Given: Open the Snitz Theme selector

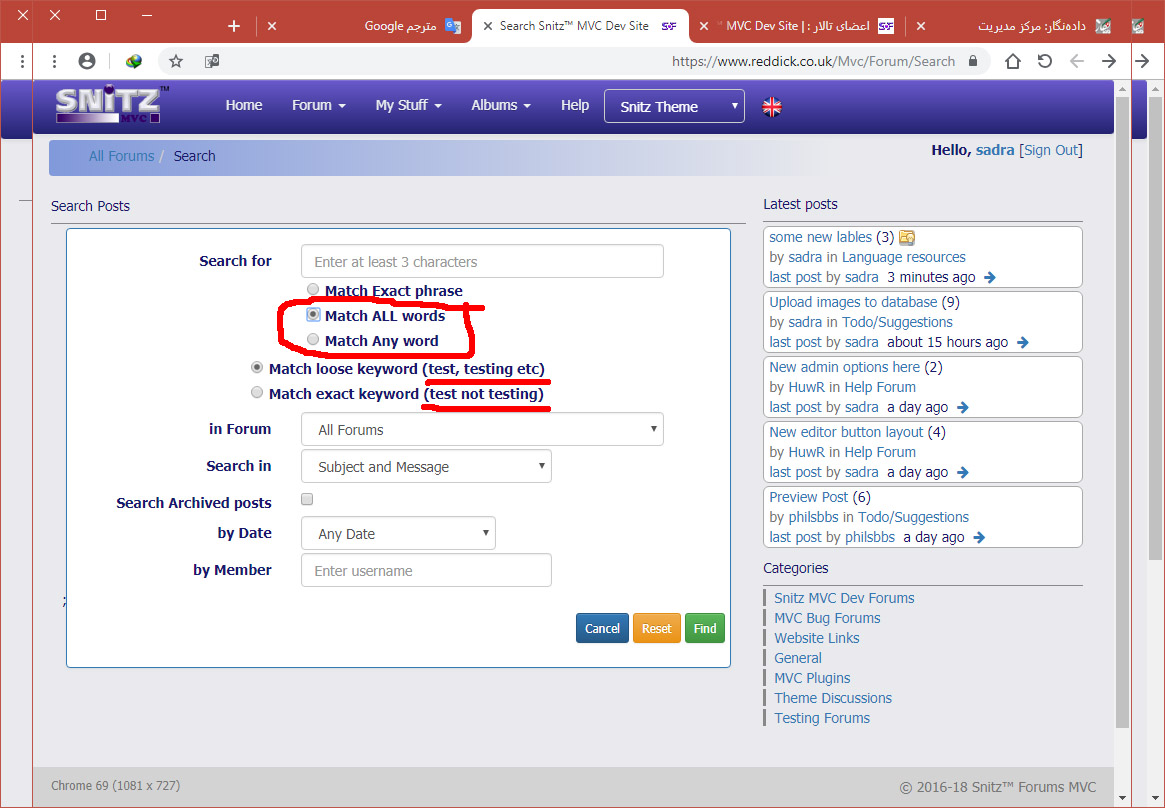Looking at the screenshot, I should pos(674,107).
